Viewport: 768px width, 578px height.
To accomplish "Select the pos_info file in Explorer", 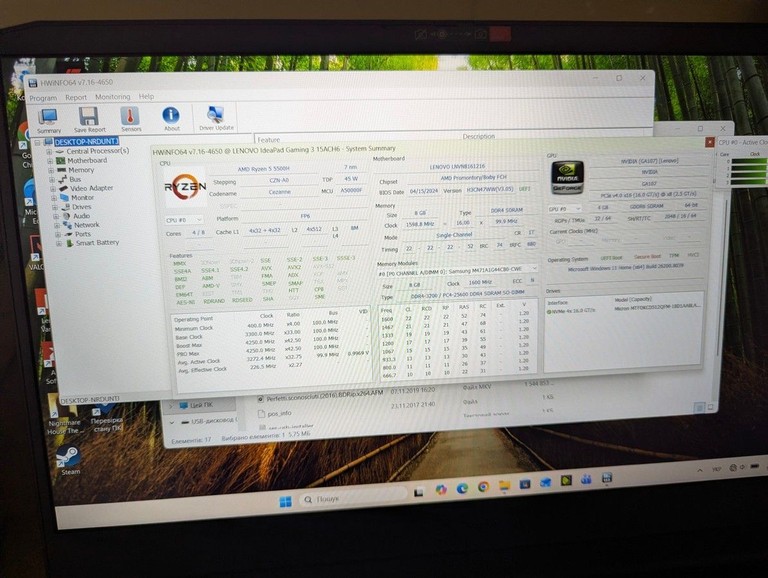I will point(279,413).
